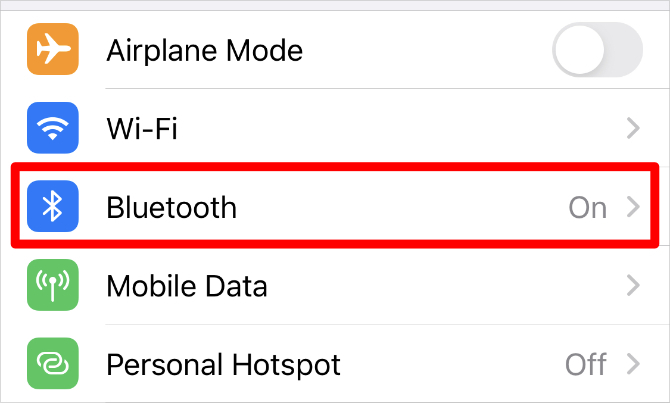Screen dimensions: 670x403
Task: Tap the green Mobile Data antenna icon
Action: tap(53, 285)
